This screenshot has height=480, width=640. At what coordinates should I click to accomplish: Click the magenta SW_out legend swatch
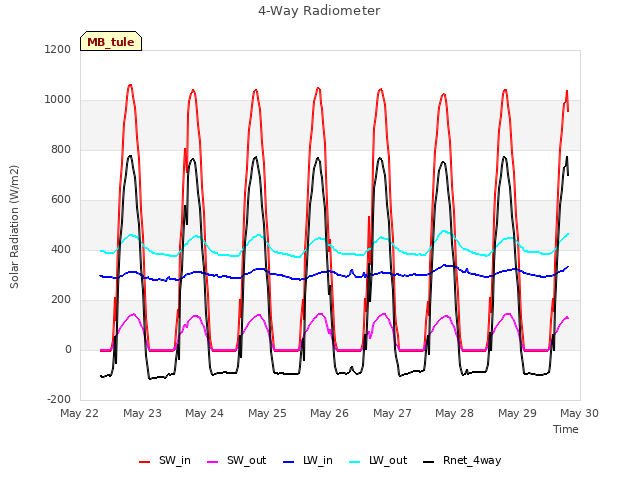213,462
